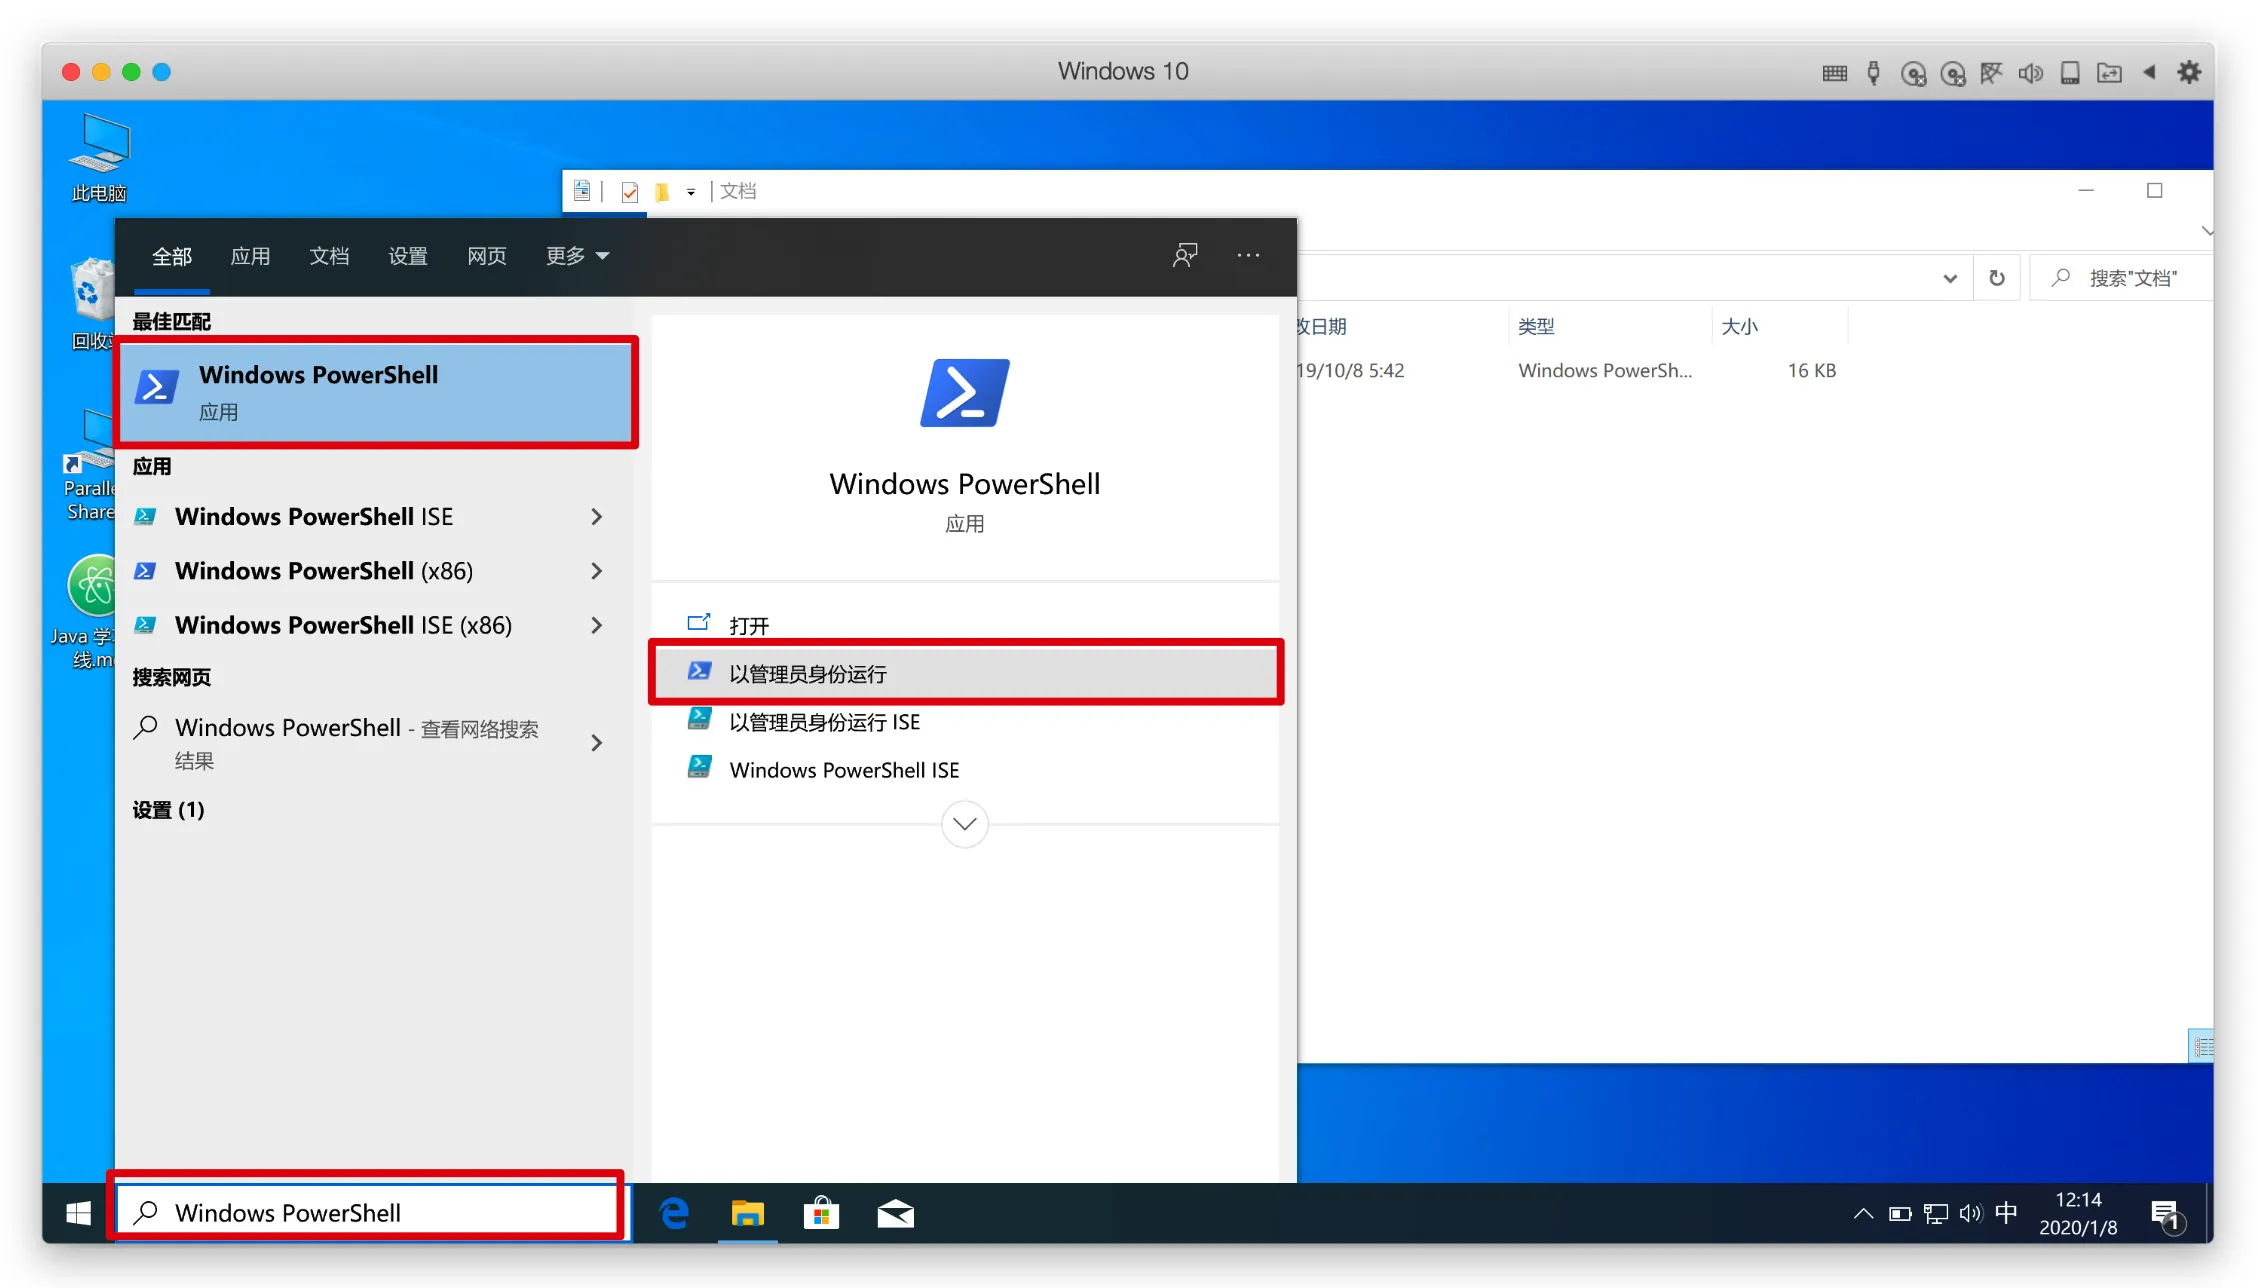Click properties icon in Explorer quick access toolbar
Screen dimensions: 2258x1288
pos(582,191)
